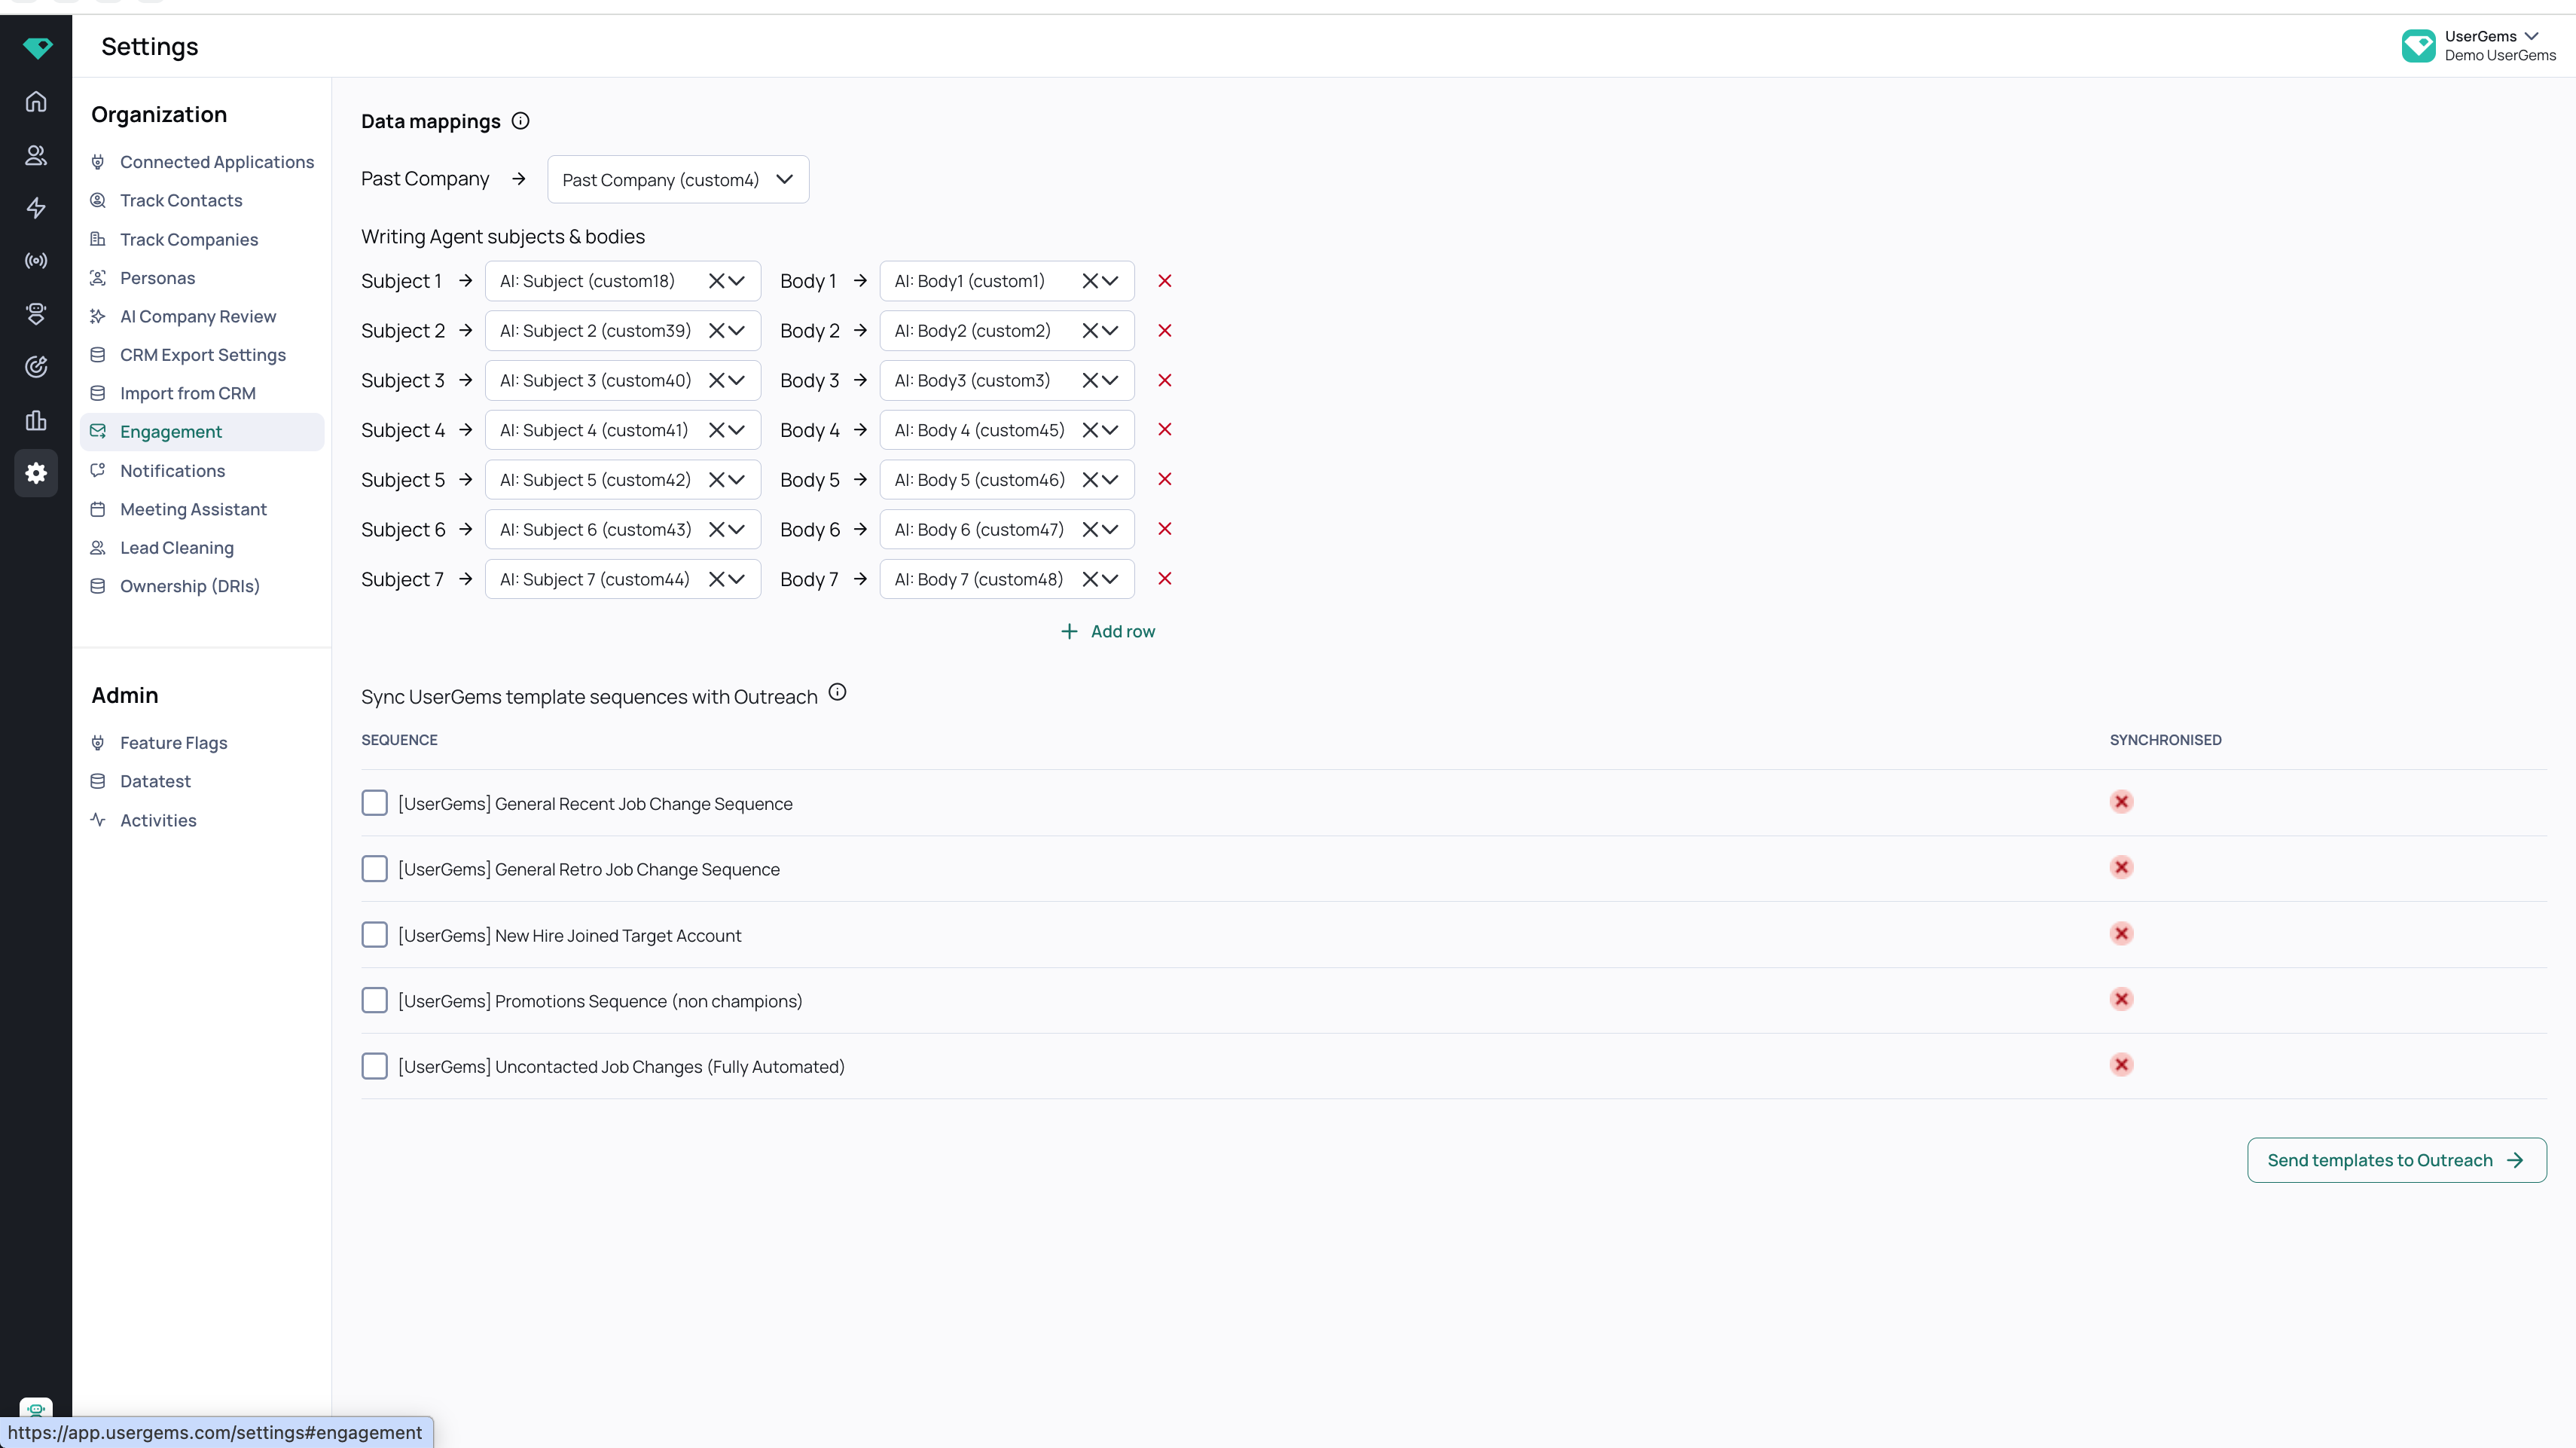Clear the AI: Body1 (custom1) selection

1091,281
